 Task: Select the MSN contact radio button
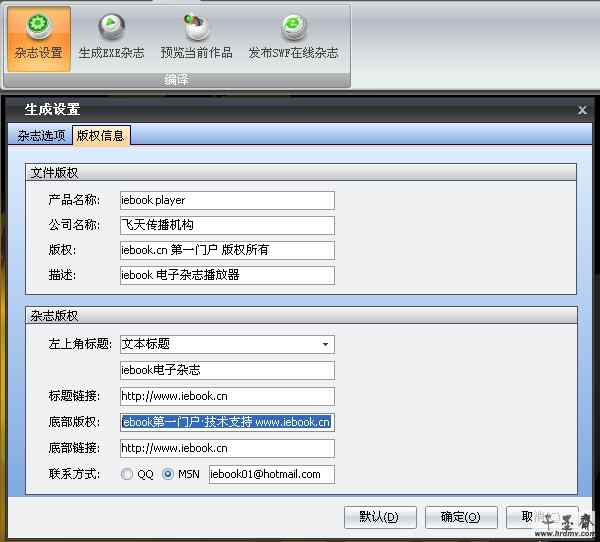[168, 474]
